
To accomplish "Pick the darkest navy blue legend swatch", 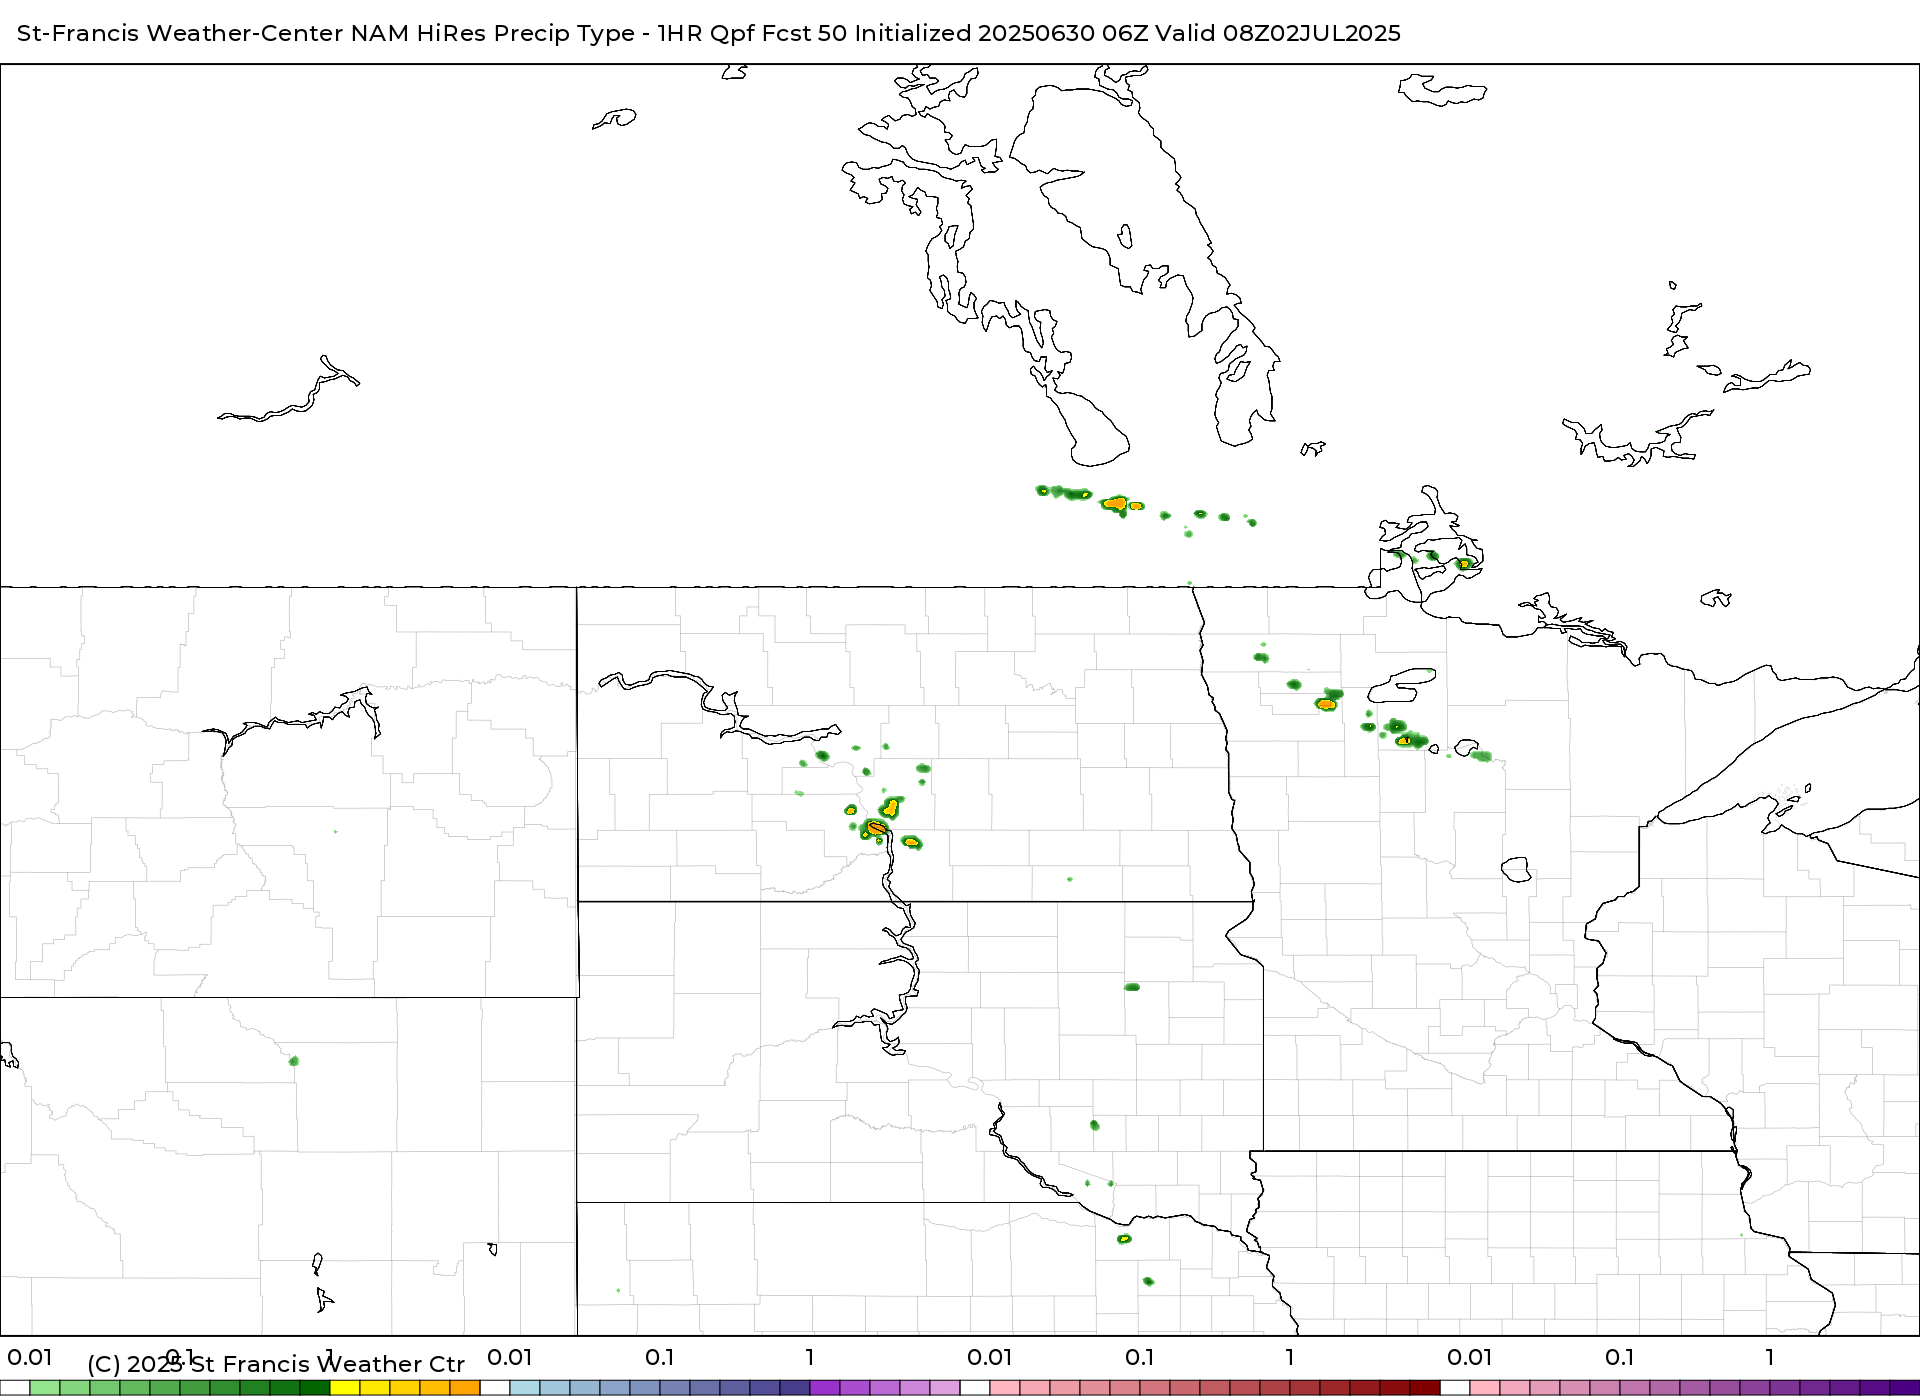I will point(795,1388).
